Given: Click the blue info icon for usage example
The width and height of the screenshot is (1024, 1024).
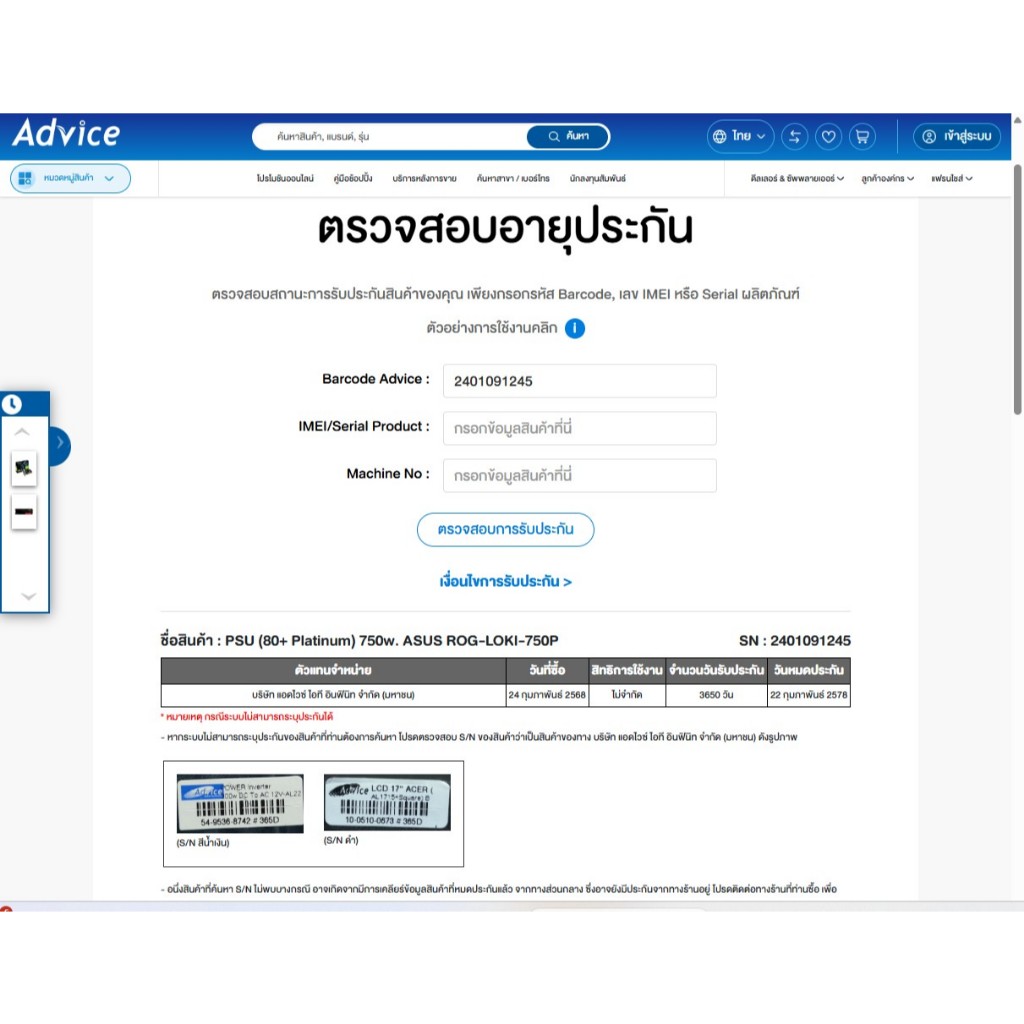Looking at the screenshot, I should tap(575, 328).
